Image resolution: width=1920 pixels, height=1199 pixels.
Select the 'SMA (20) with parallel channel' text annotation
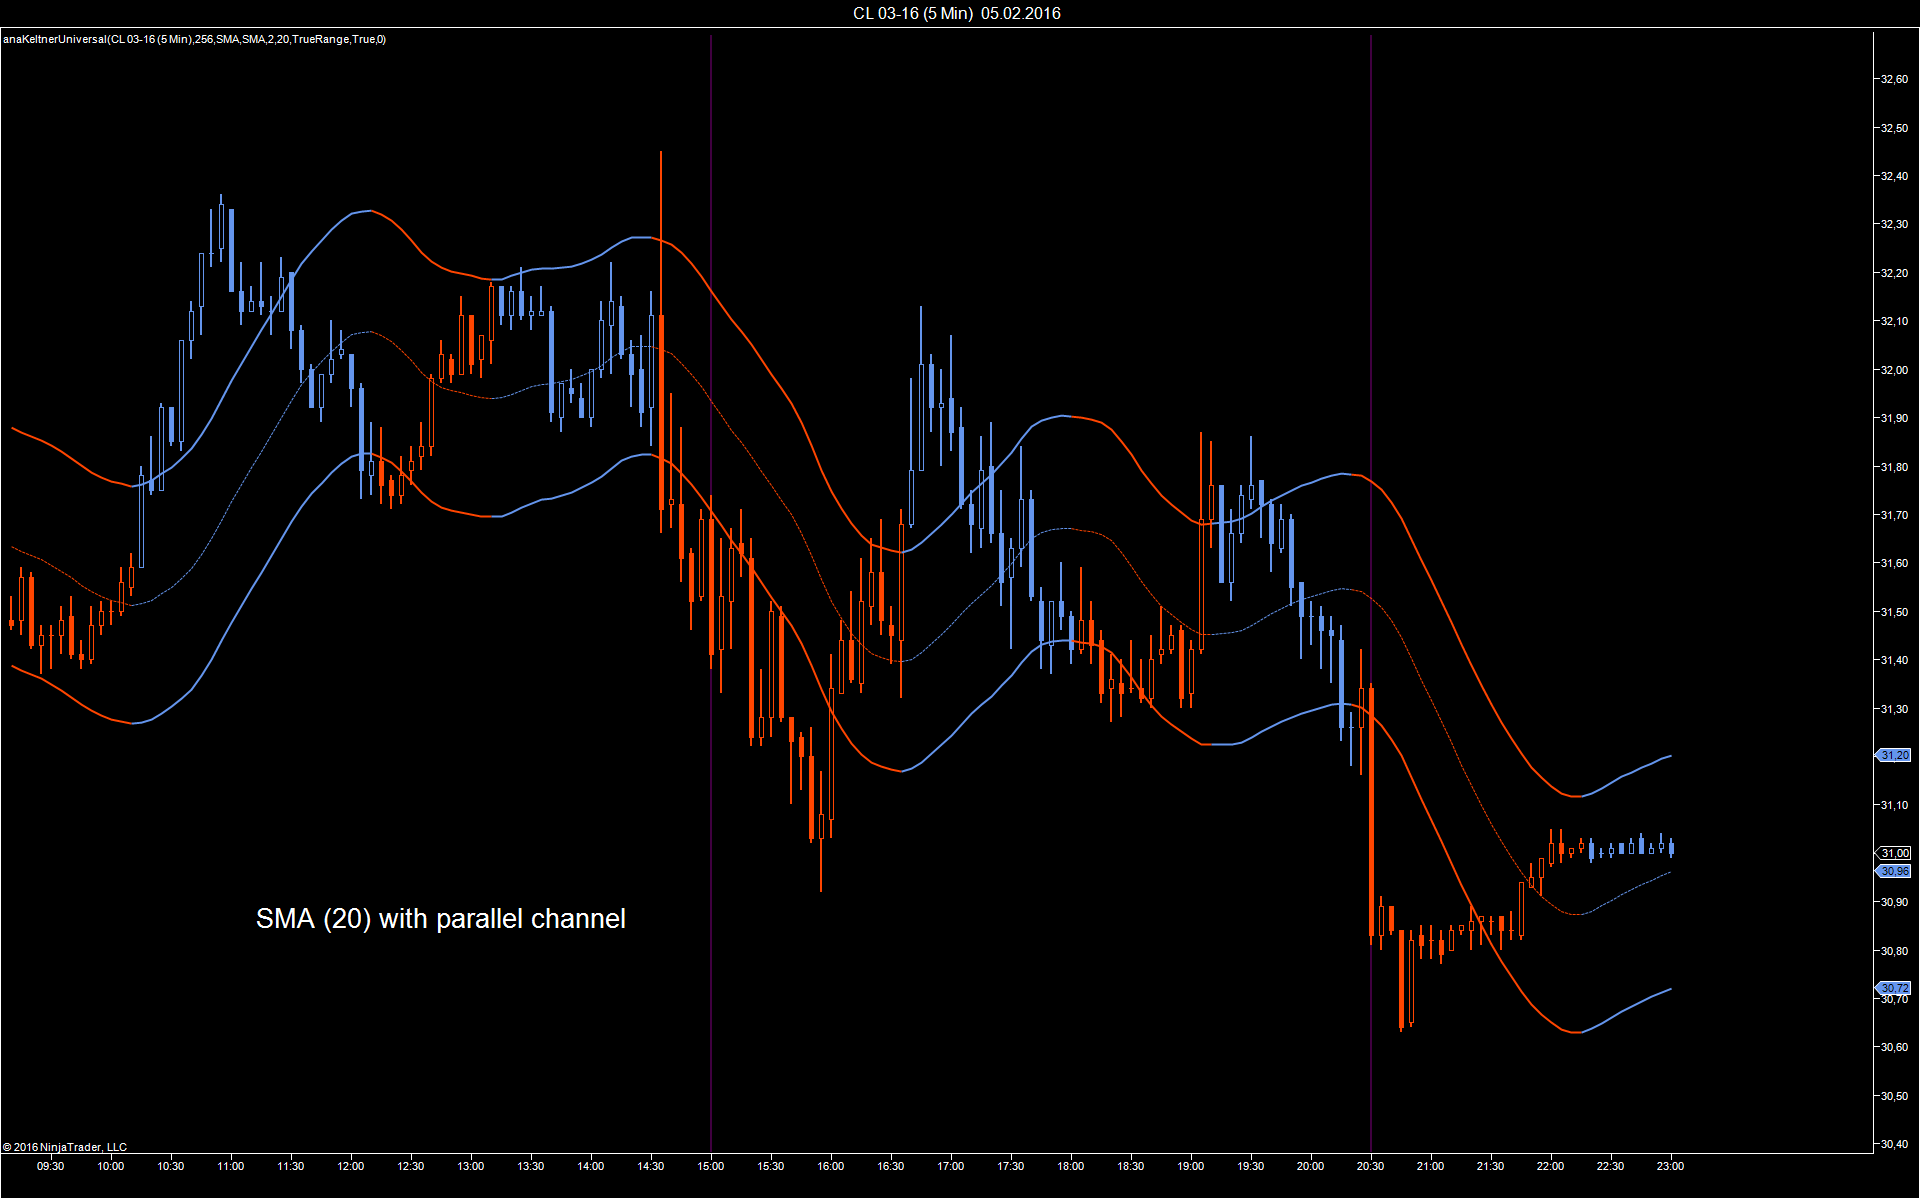pos(440,918)
